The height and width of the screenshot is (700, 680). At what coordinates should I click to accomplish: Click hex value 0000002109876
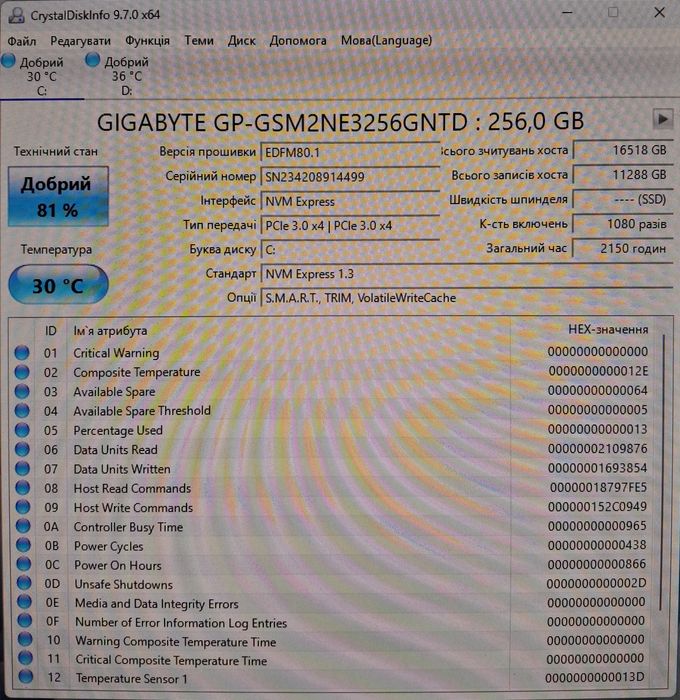click(597, 449)
